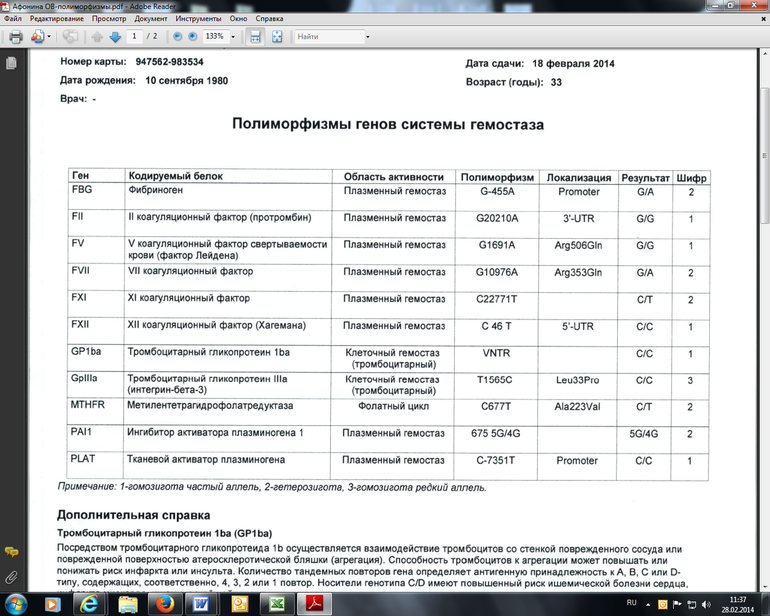Image resolution: width=770 pixels, height=616 pixels.
Task: Open the Справка menu
Action: [x=270, y=19]
